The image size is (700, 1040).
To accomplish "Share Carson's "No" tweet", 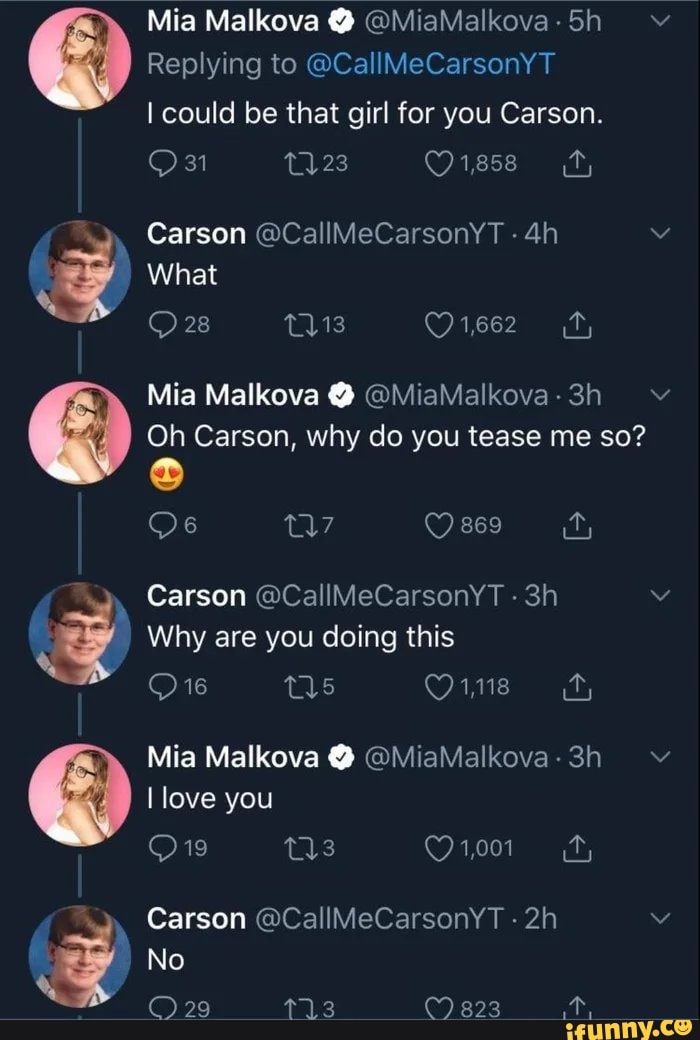I will (576, 1008).
